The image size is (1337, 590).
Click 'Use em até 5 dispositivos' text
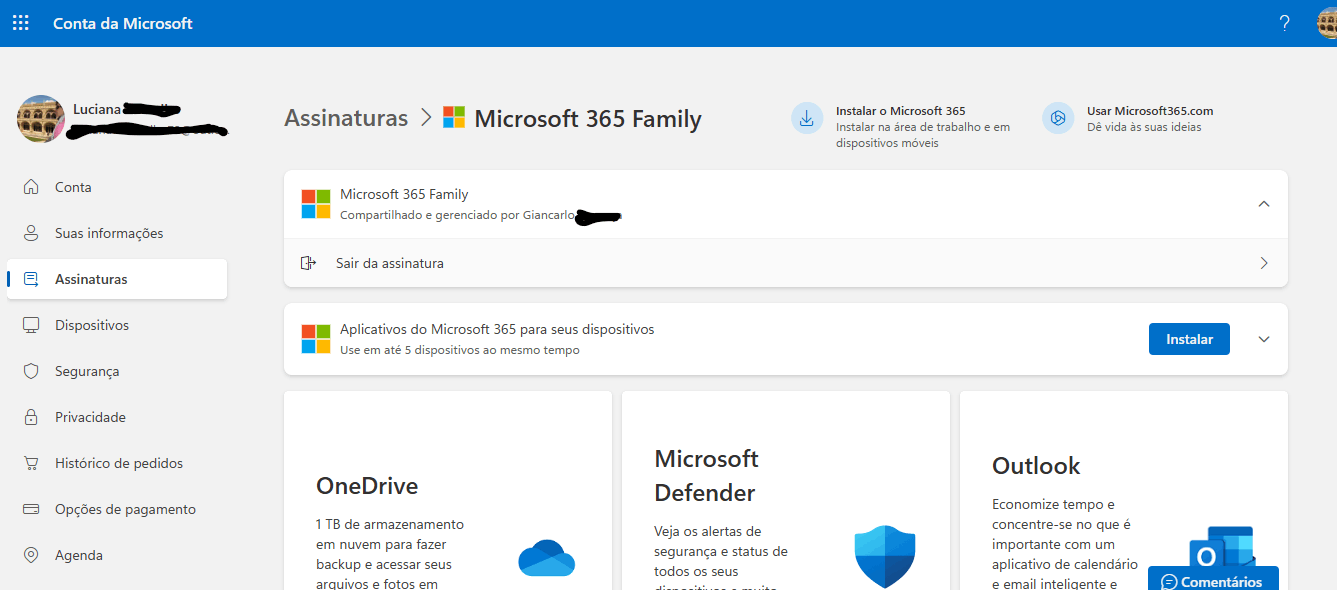(460, 350)
